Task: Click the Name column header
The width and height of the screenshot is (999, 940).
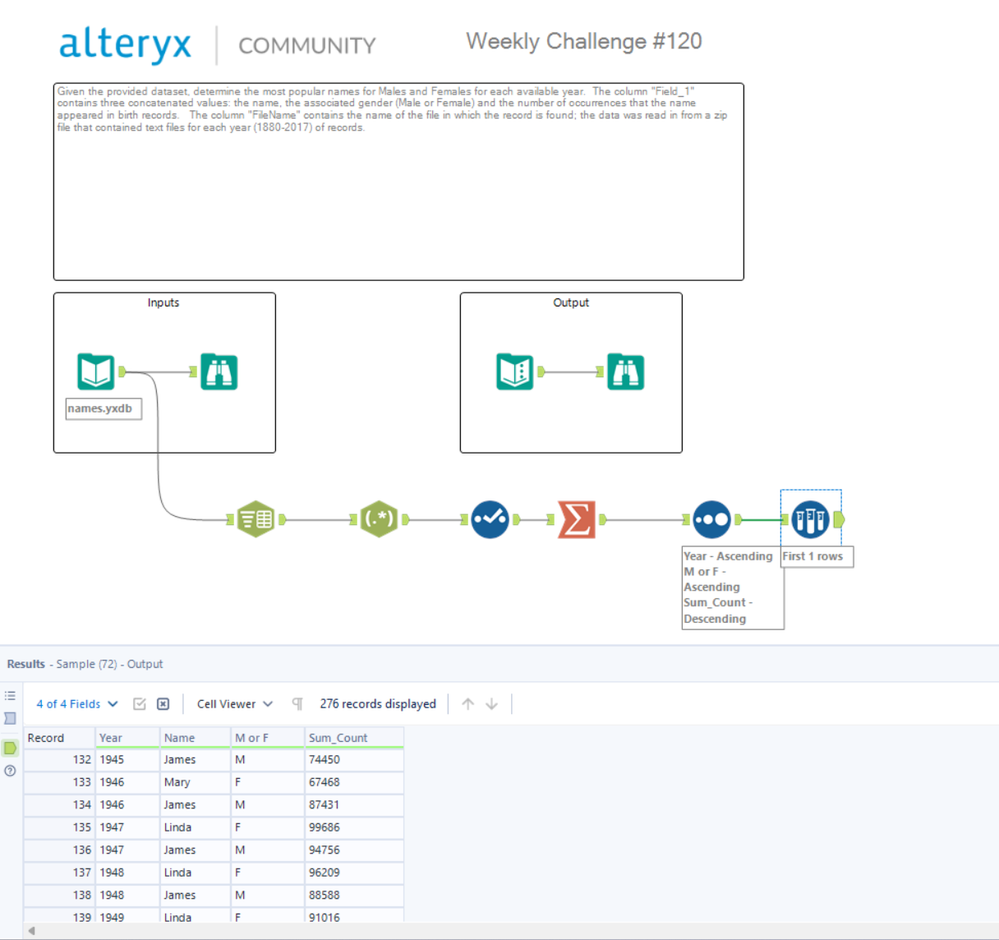Action: click(x=195, y=737)
